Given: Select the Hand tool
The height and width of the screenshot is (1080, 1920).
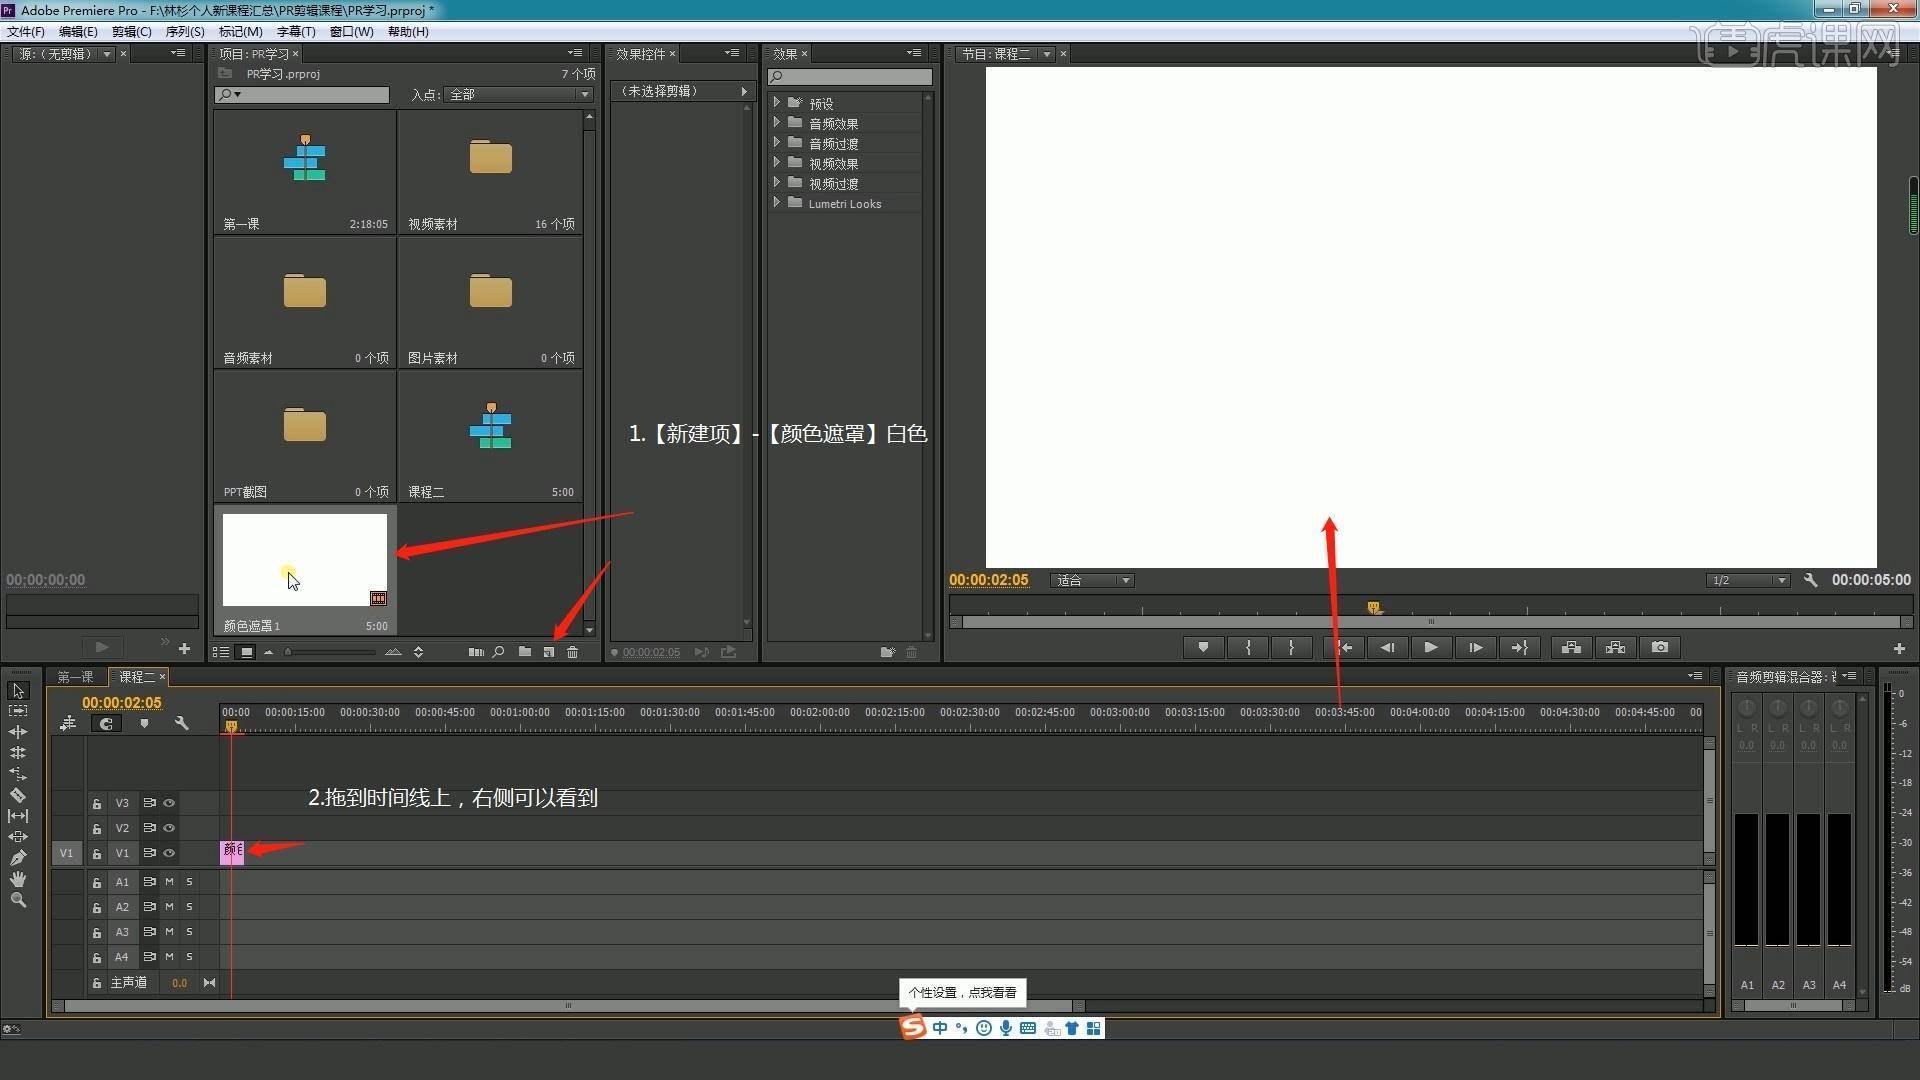Looking at the screenshot, I should [x=18, y=879].
